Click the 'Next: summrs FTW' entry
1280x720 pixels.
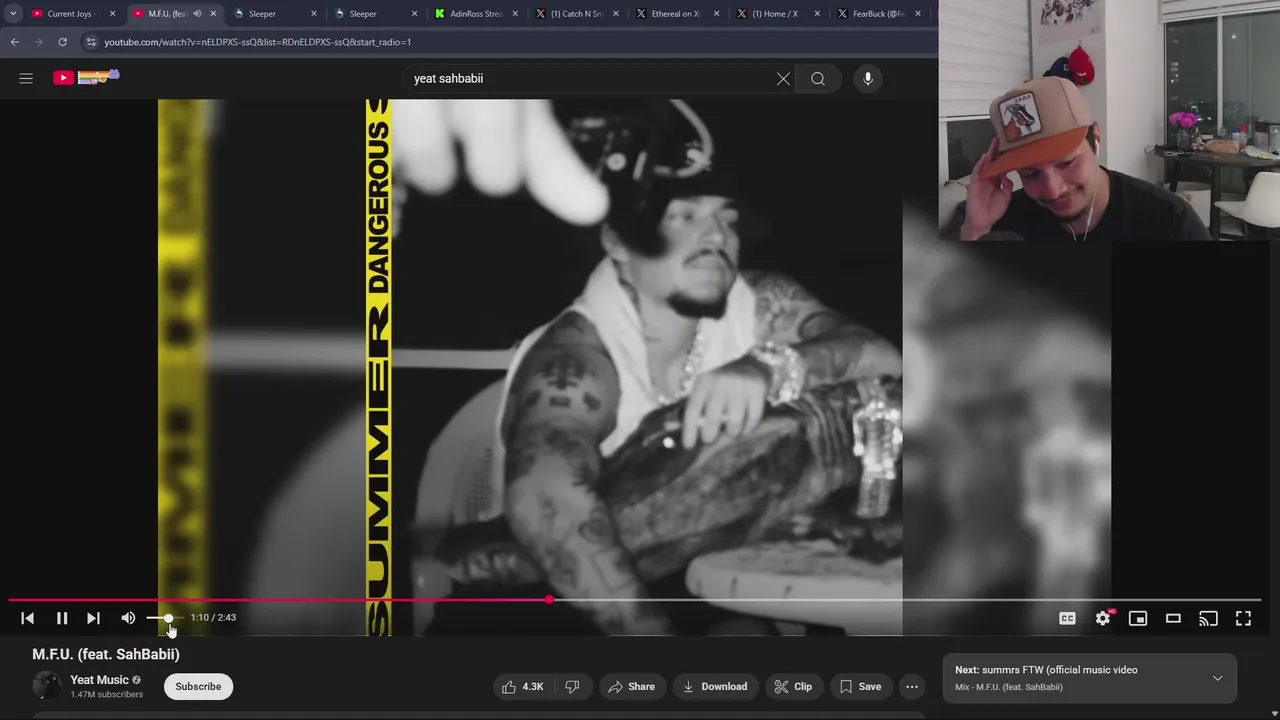pos(1046,670)
